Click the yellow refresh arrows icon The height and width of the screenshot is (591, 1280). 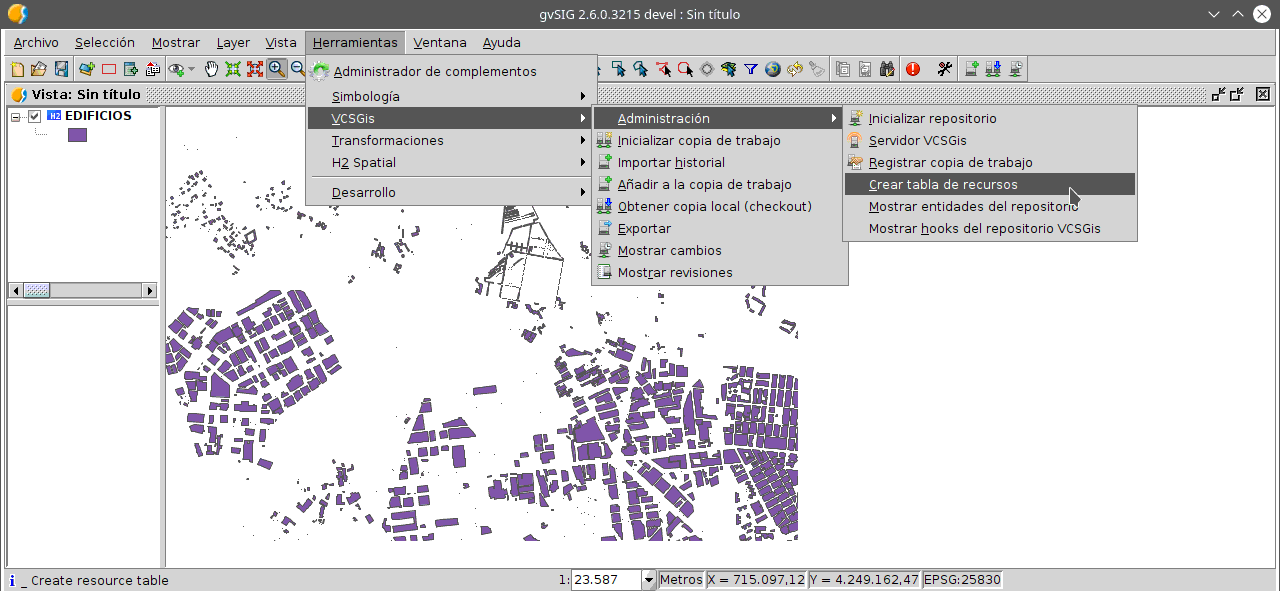[795, 69]
